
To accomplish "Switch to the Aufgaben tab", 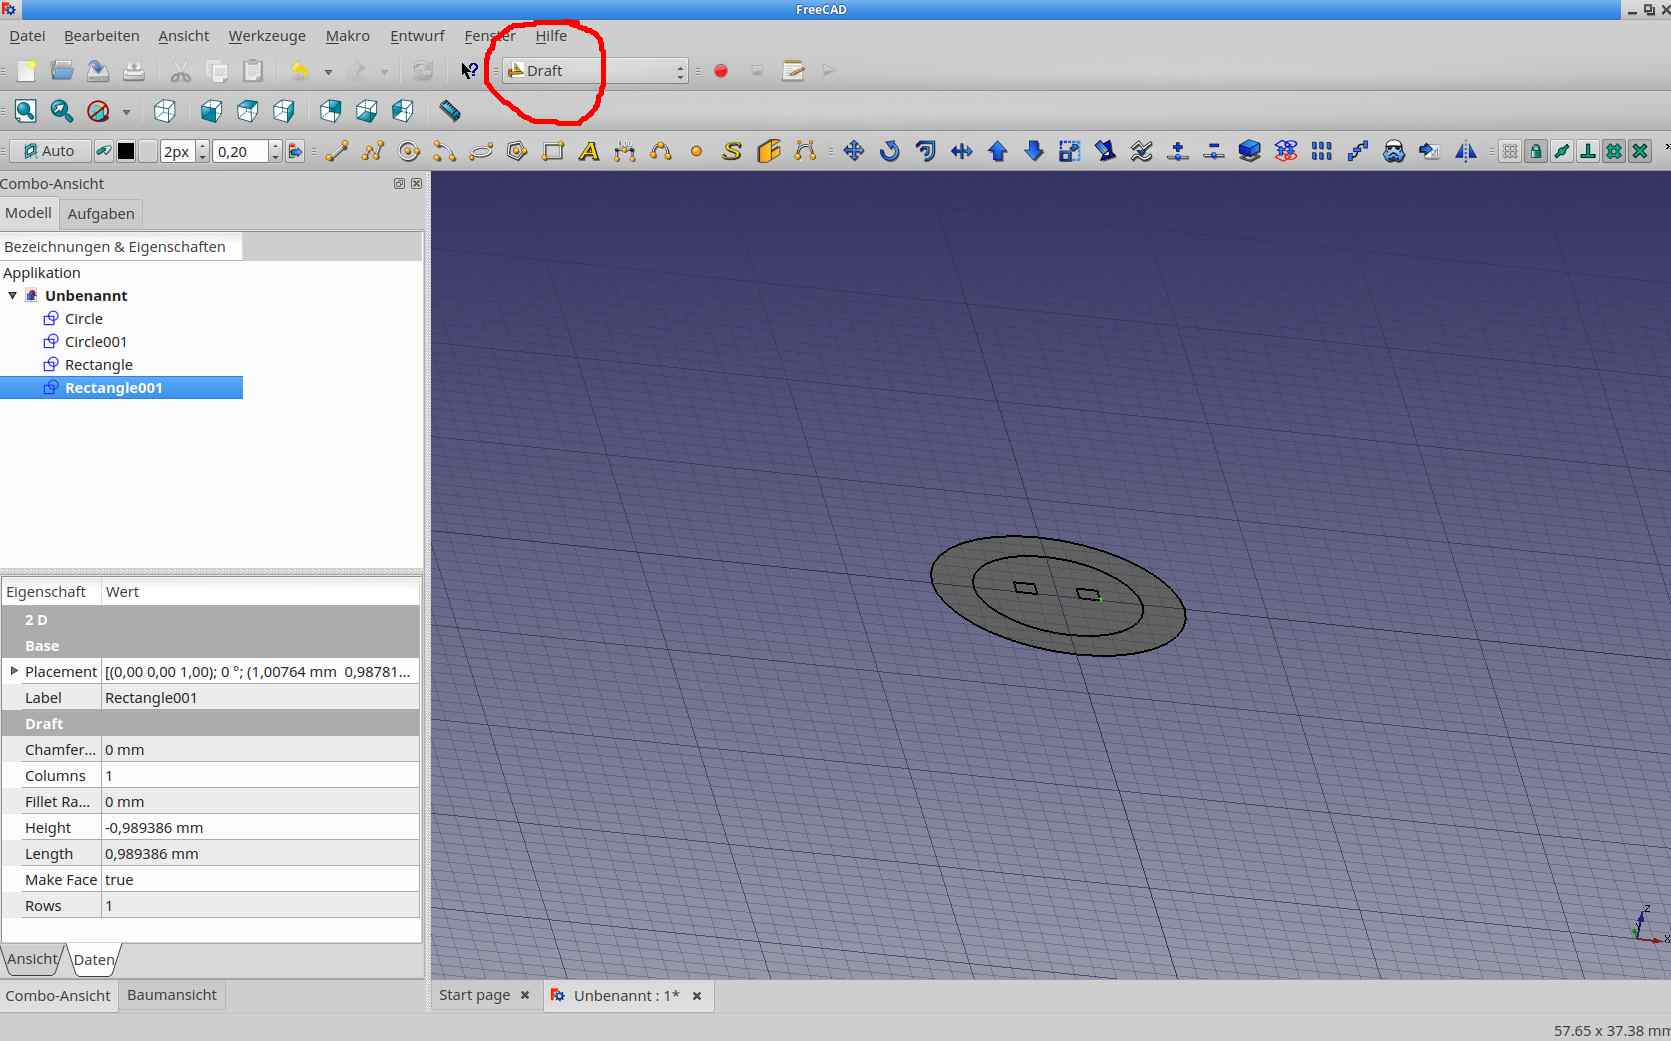I will (x=101, y=214).
